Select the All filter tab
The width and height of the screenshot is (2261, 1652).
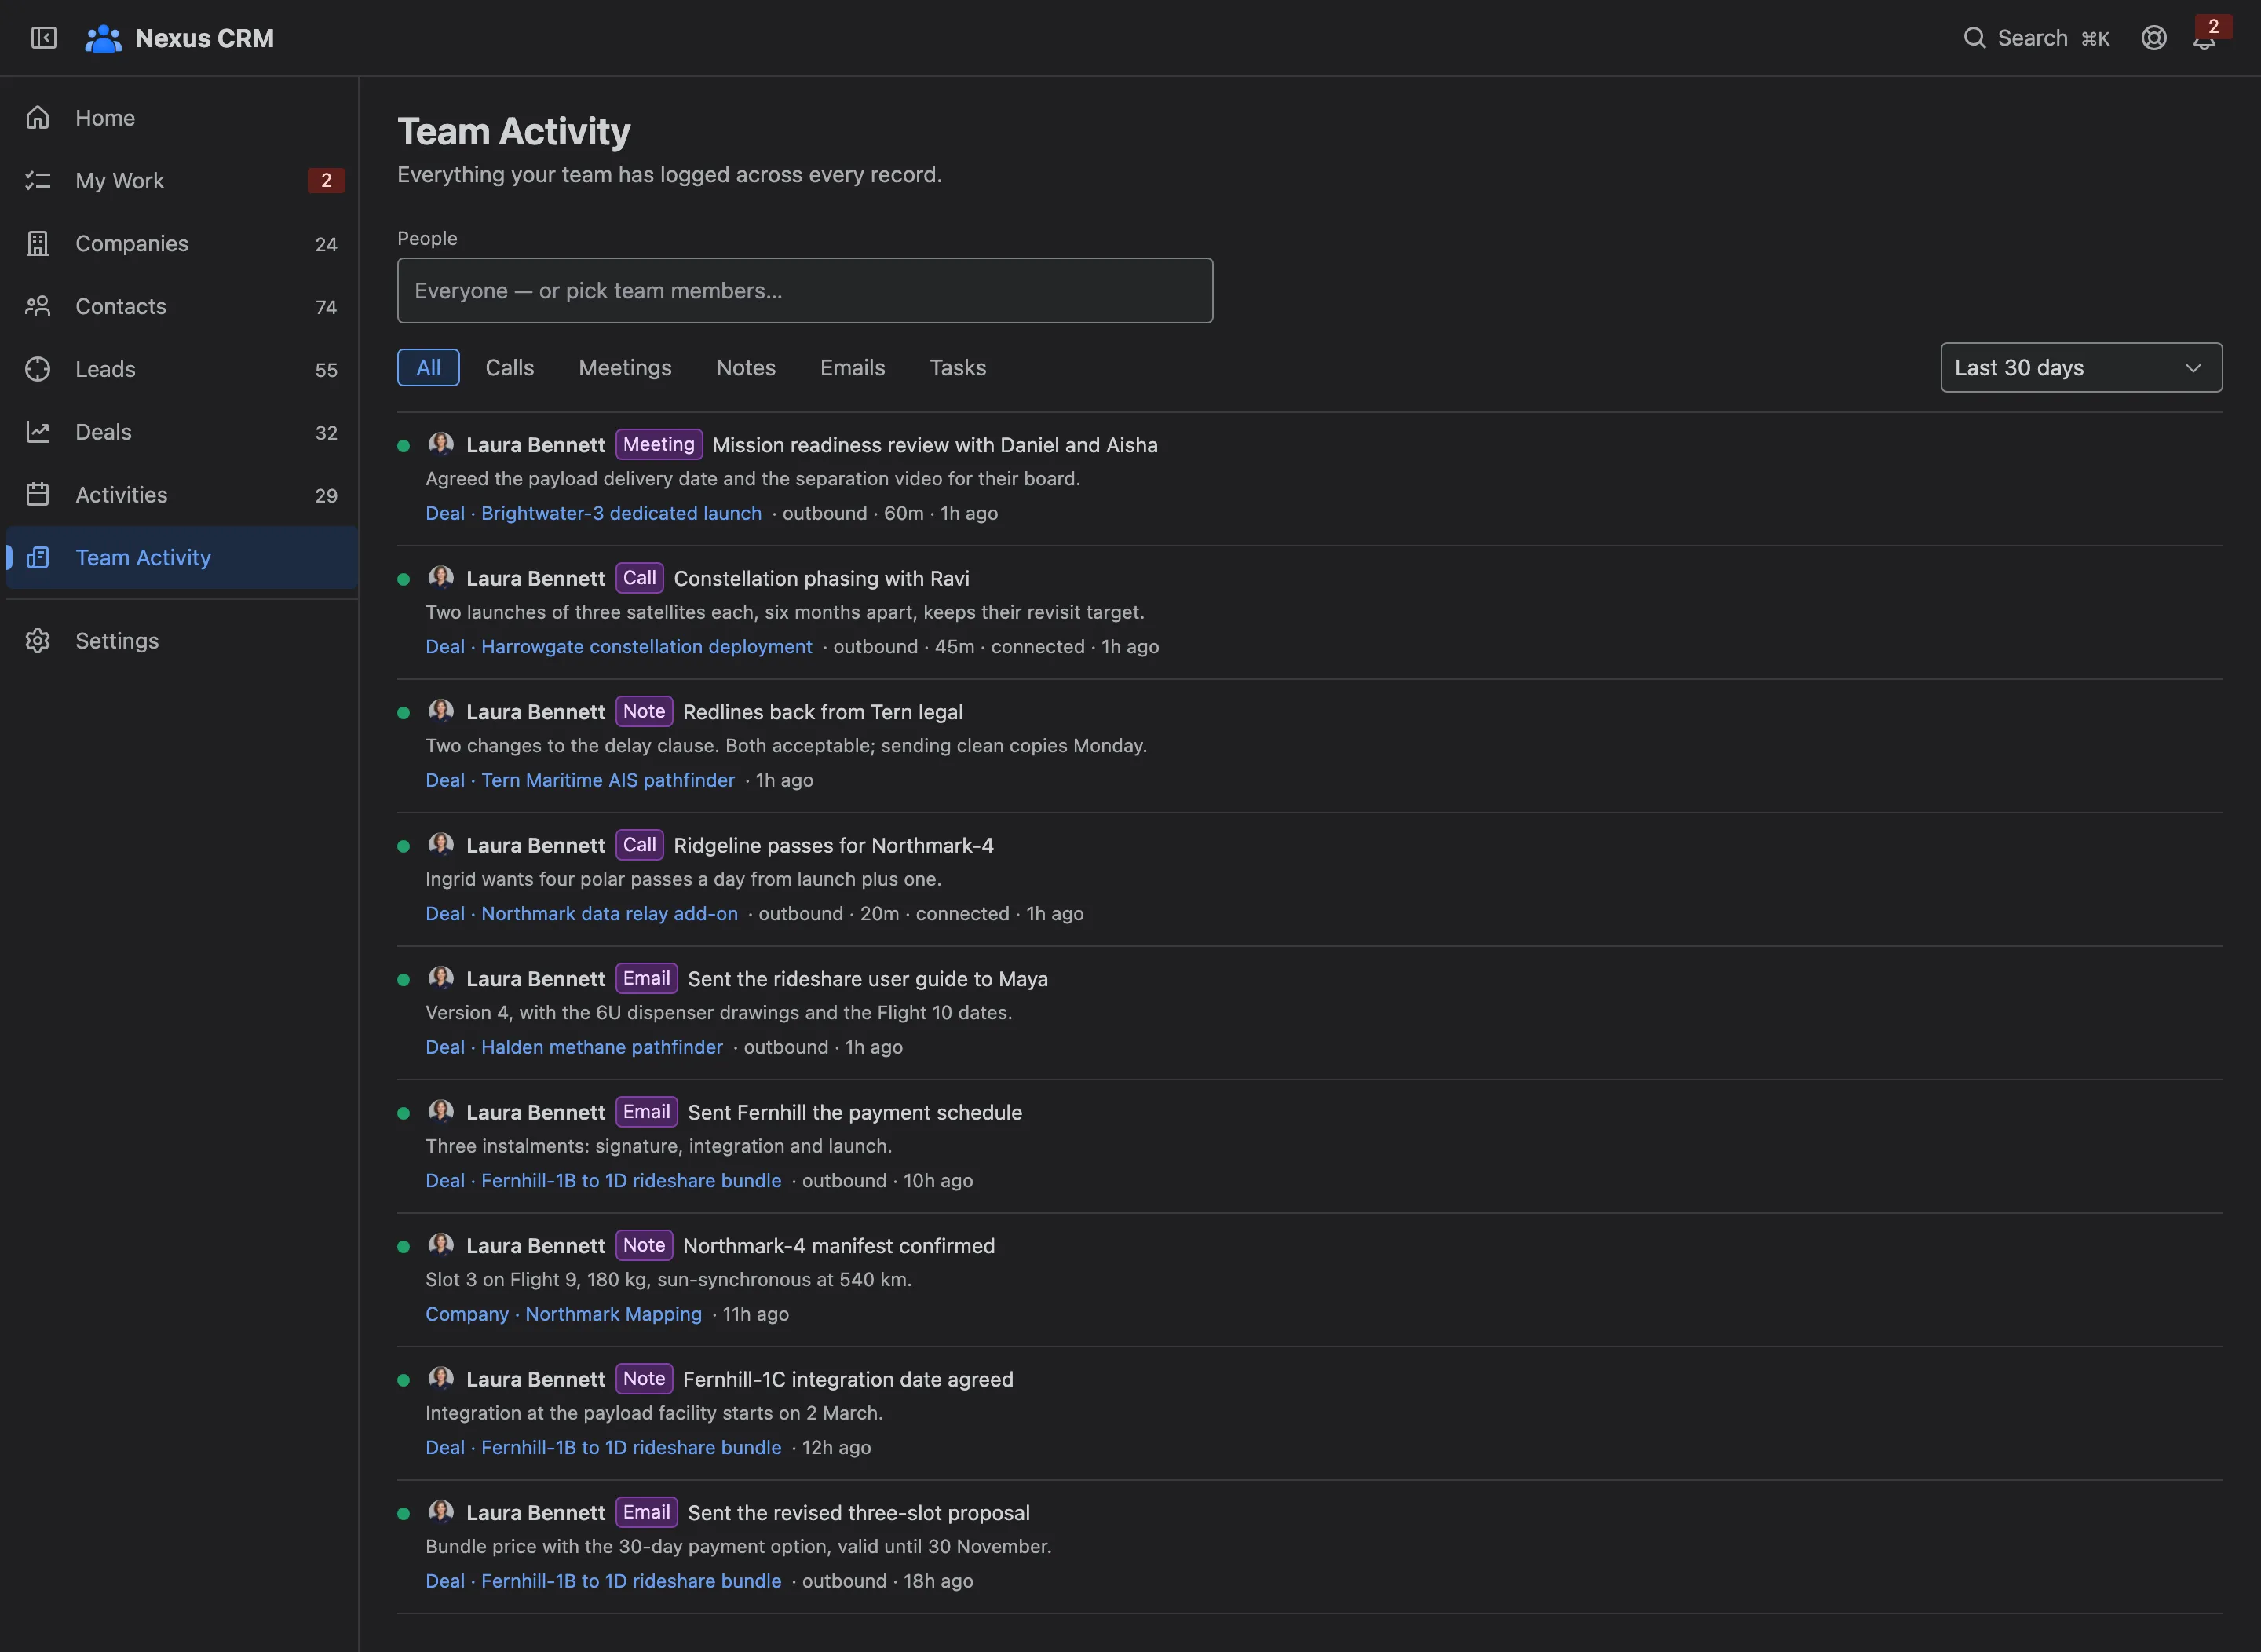(x=428, y=368)
